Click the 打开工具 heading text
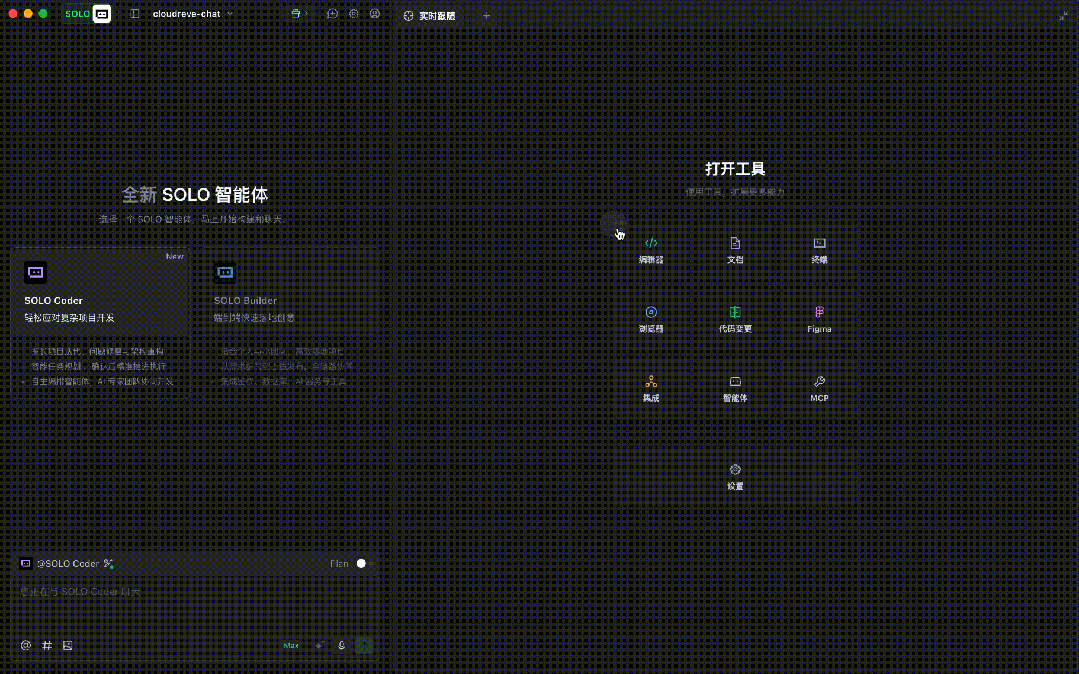This screenshot has width=1079, height=674. [735, 169]
